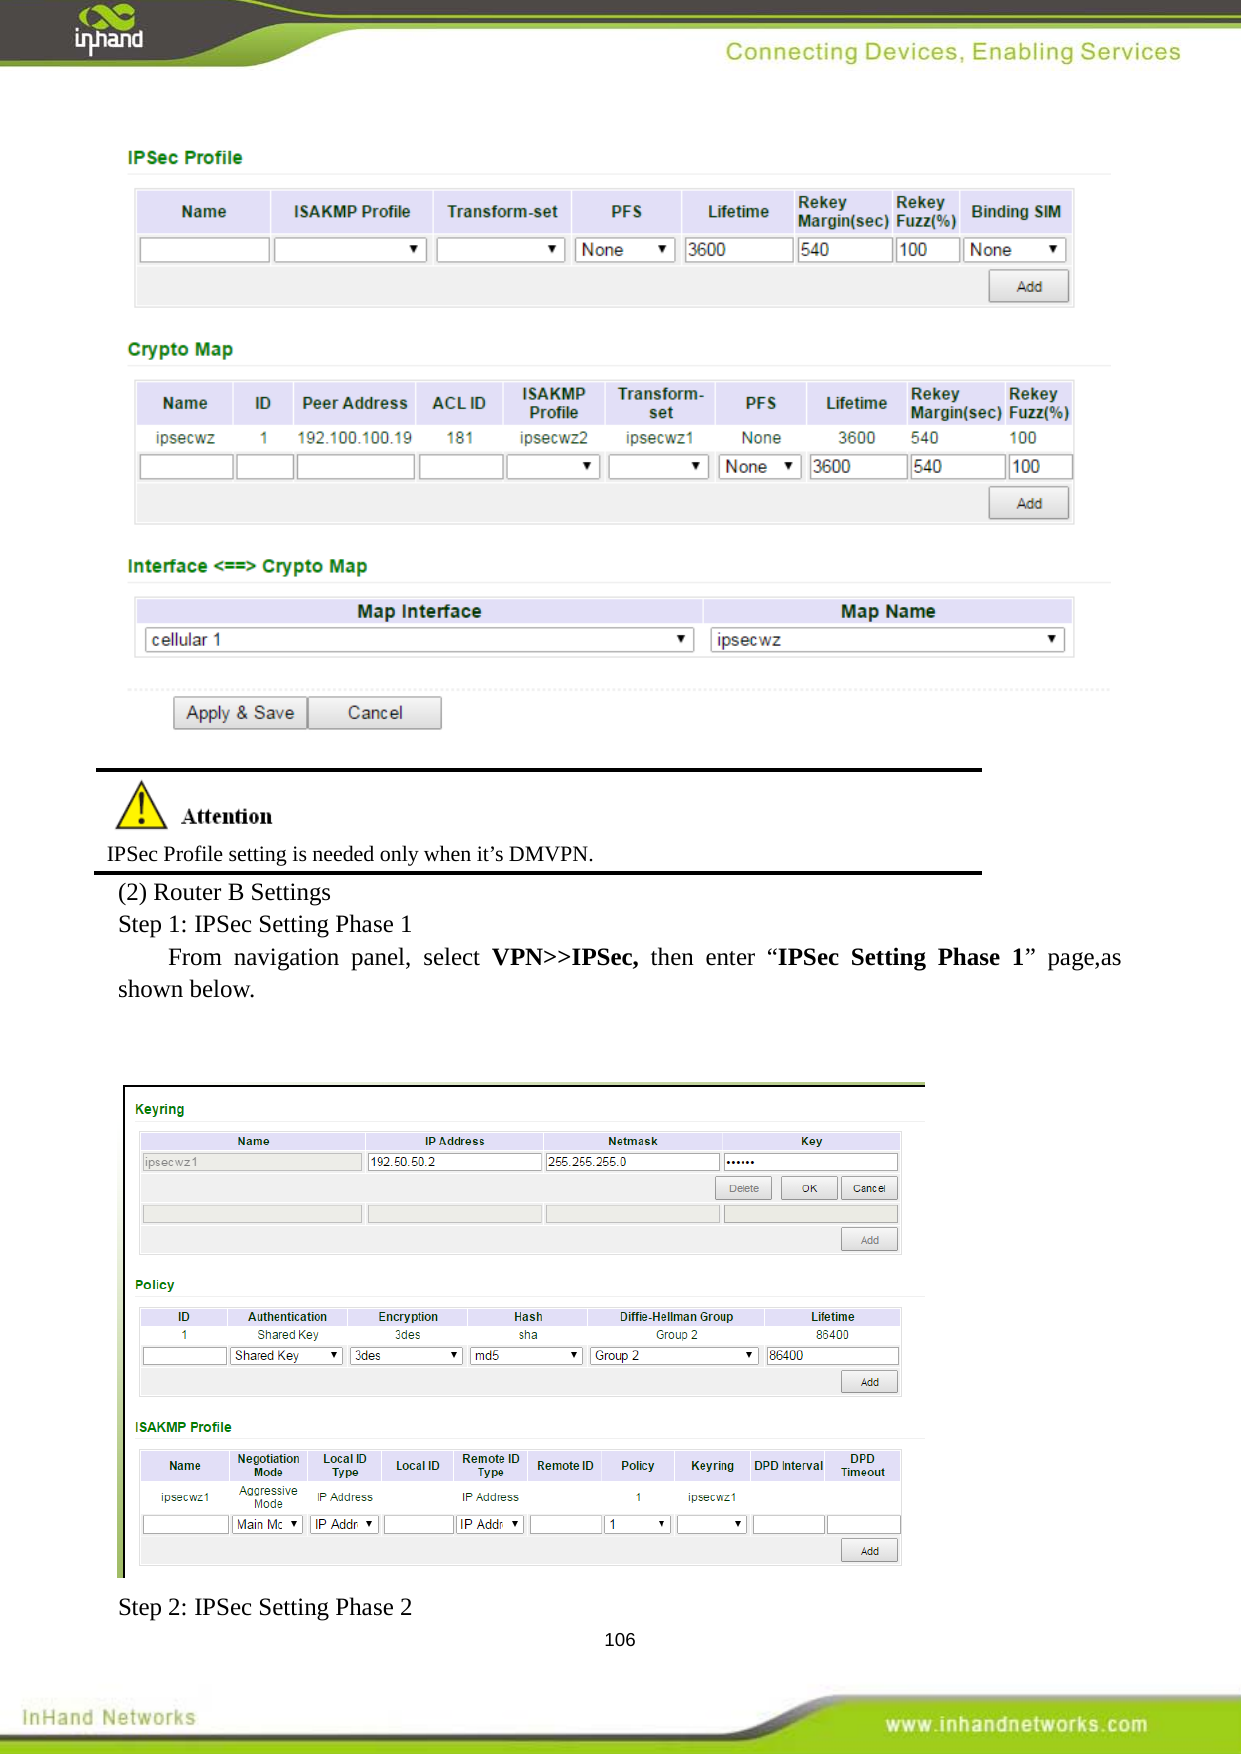The height and width of the screenshot is (1754, 1241).
Task: Click Cancel button beside Apply & Save
Action: tap(375, 713)
